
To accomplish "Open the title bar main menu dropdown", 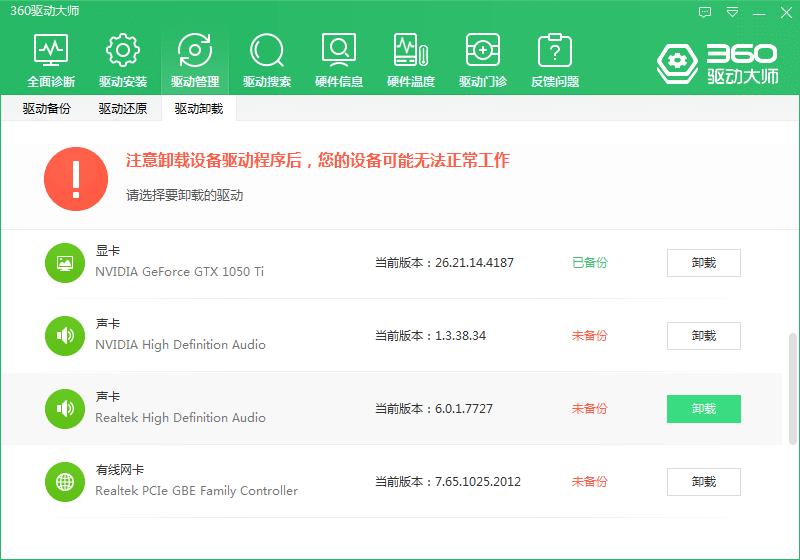I will click(733, 12).
